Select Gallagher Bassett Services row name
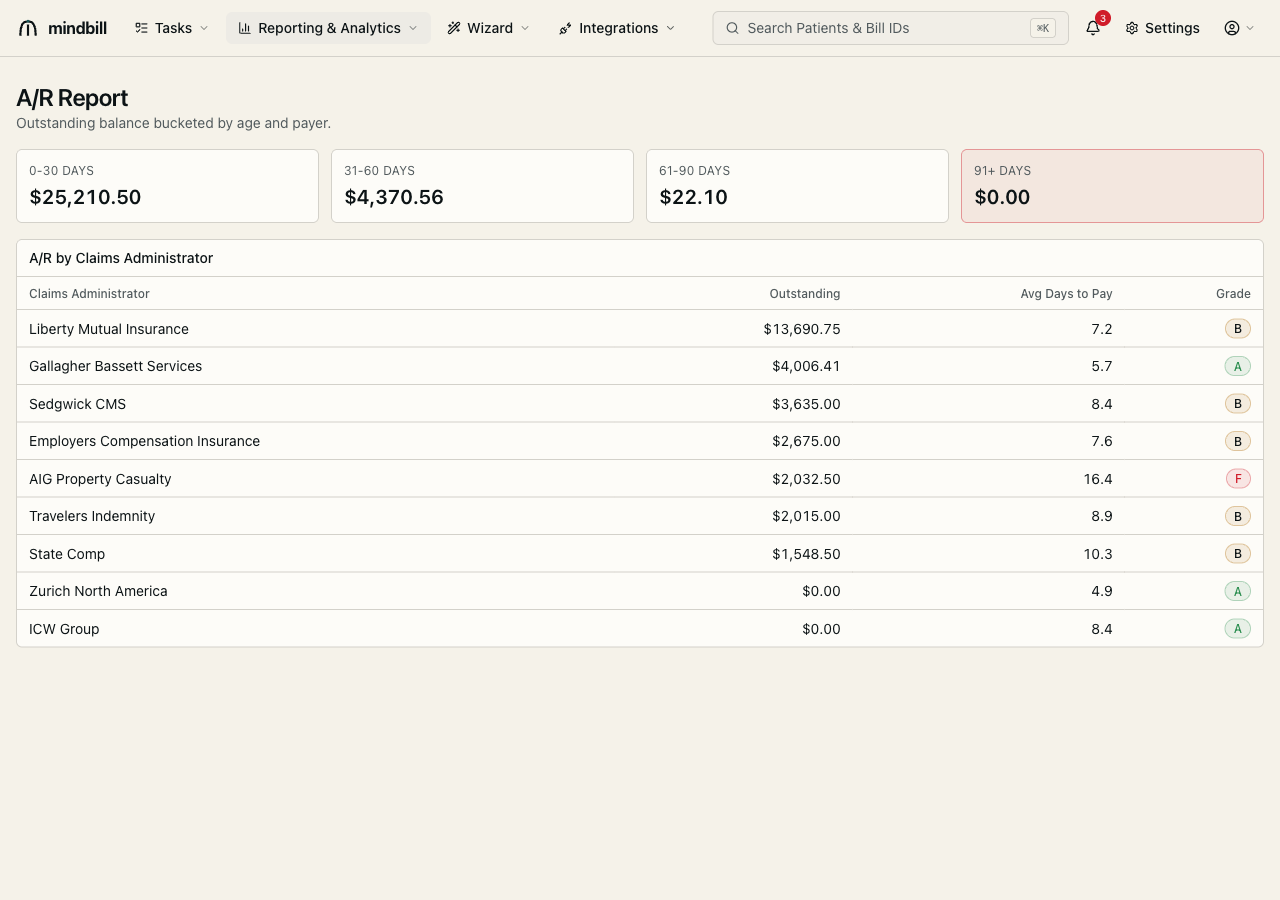Screen dimensions: 1280x900 coord(115,366)
